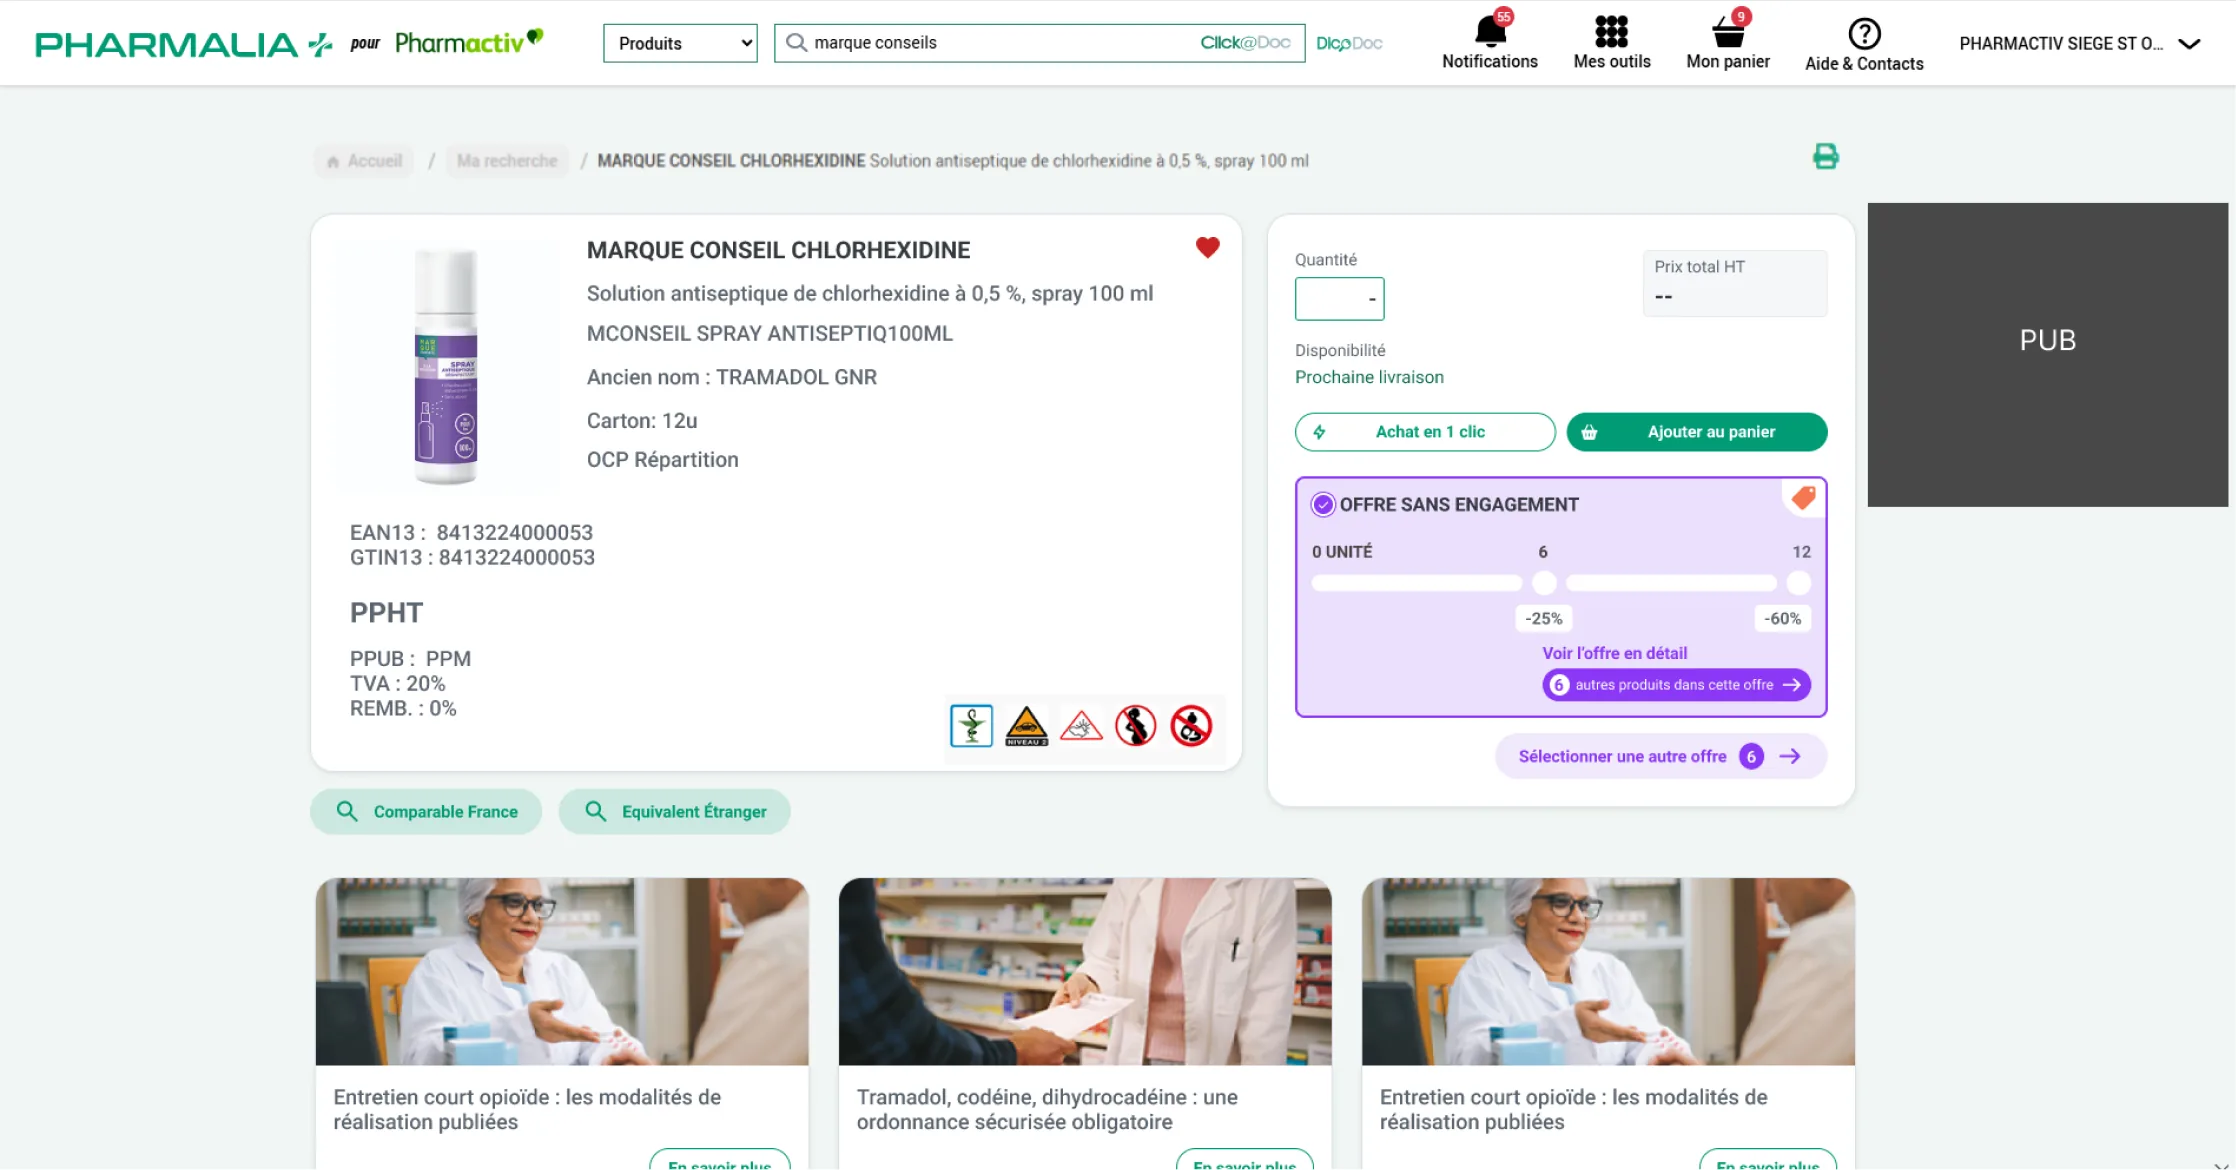2236x1170 pixels.
Task: Open the Quantité selector field
Action: (x=1339, y=299)
